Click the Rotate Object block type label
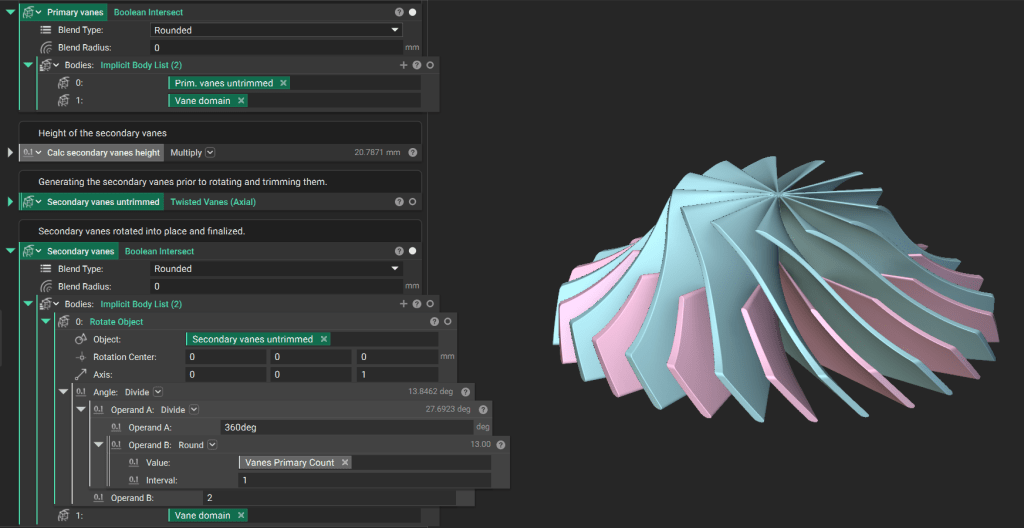The height and width of the screenshot is (528, 1024). [116, 322]
